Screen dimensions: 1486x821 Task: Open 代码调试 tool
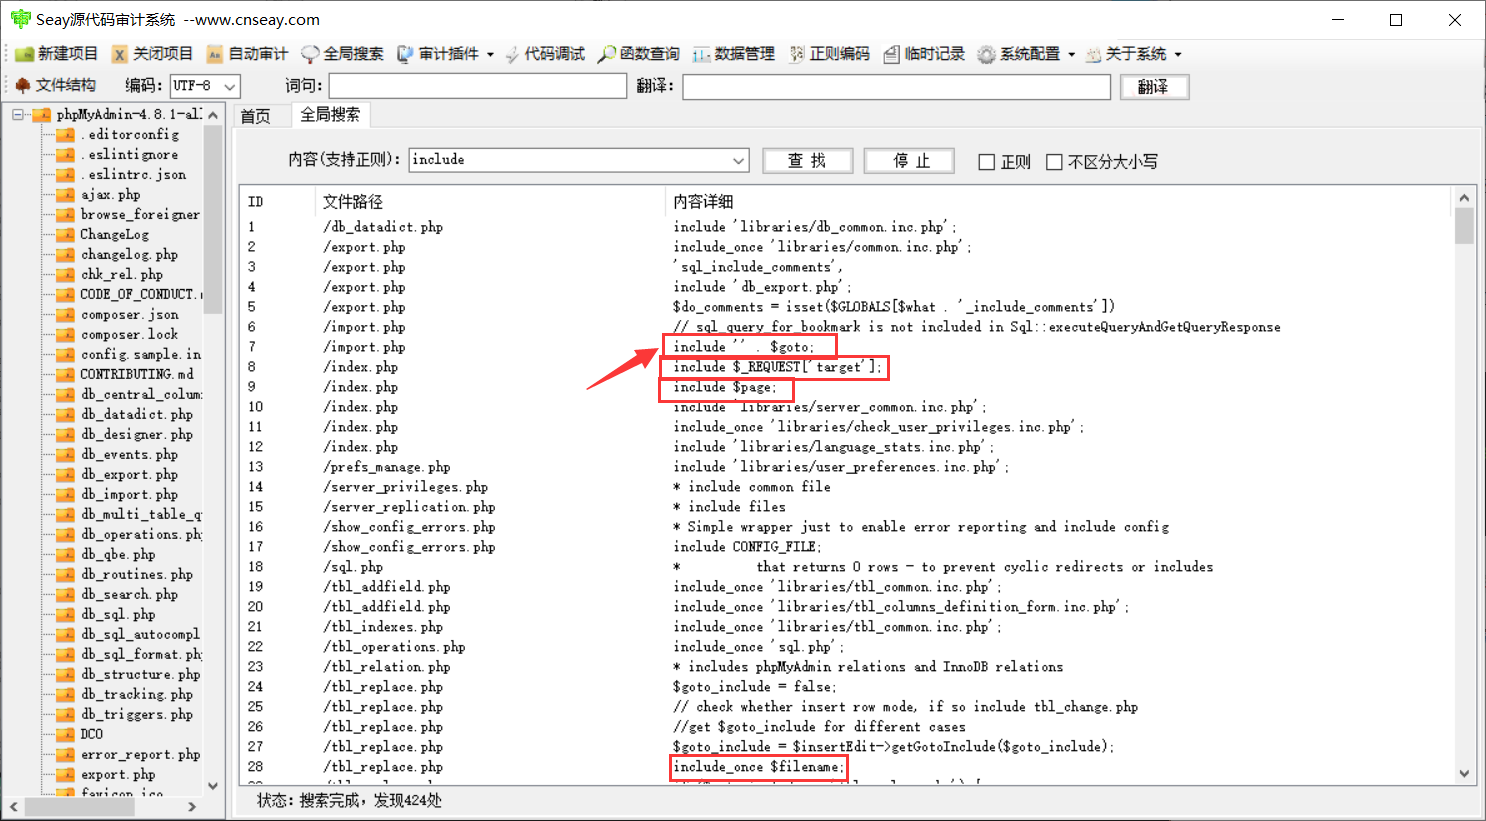tap(546, 54)
